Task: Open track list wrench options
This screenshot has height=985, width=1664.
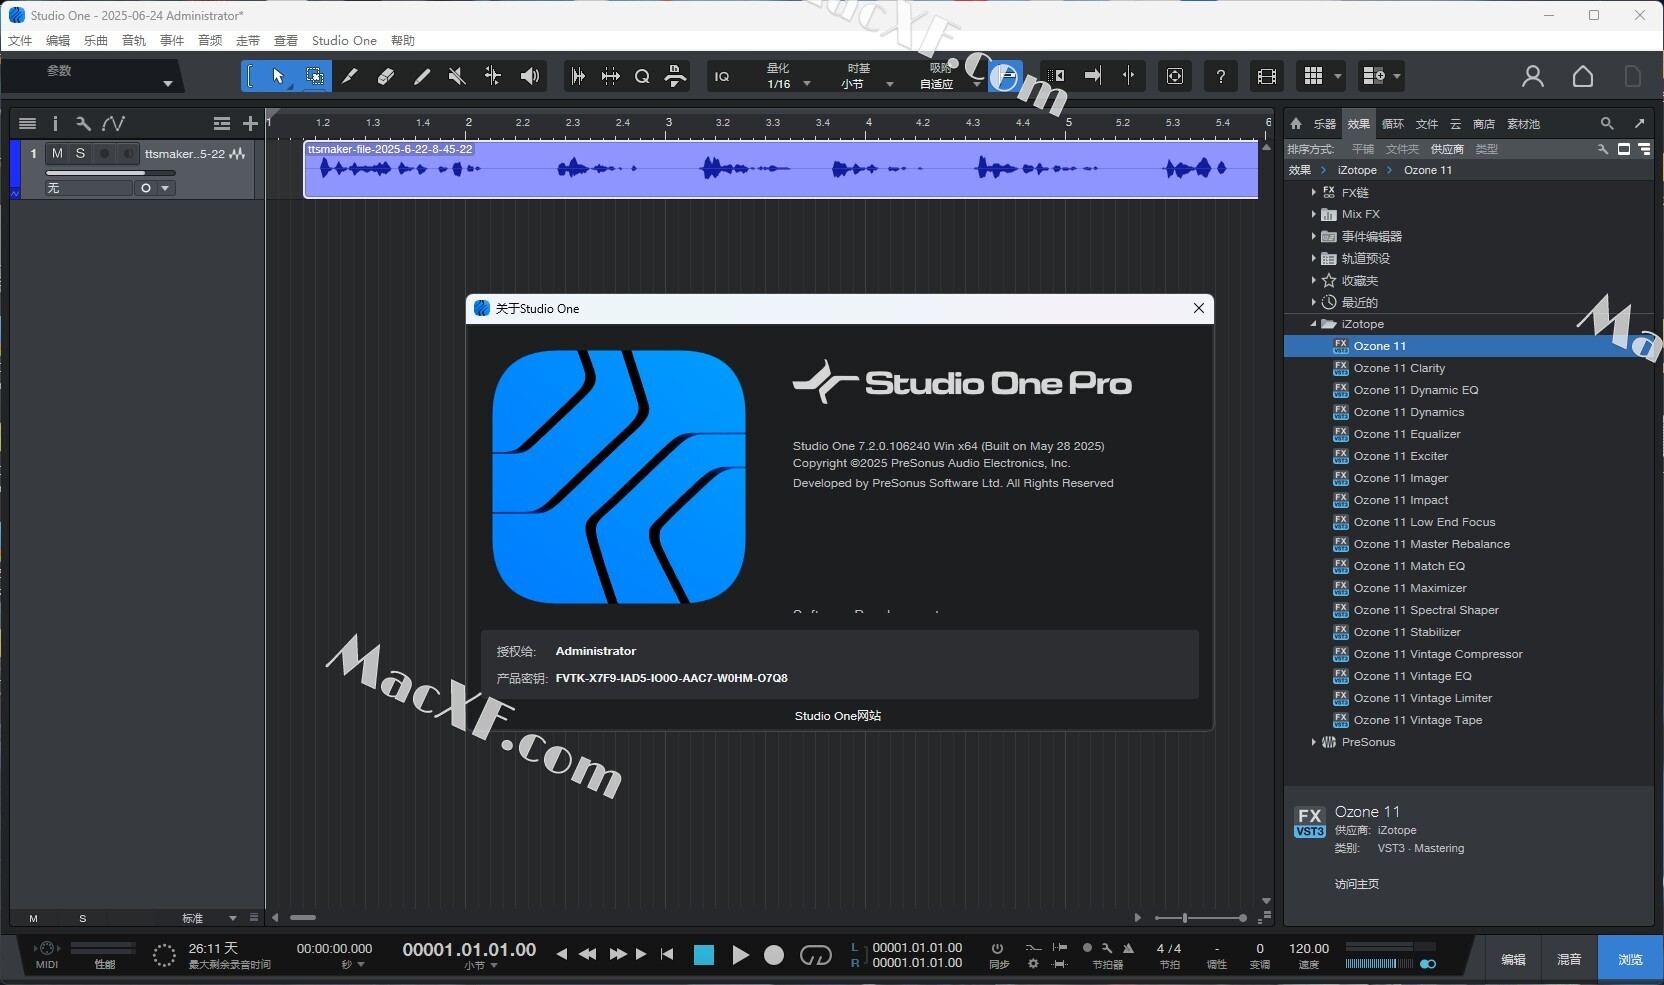Action: [83, 123]
